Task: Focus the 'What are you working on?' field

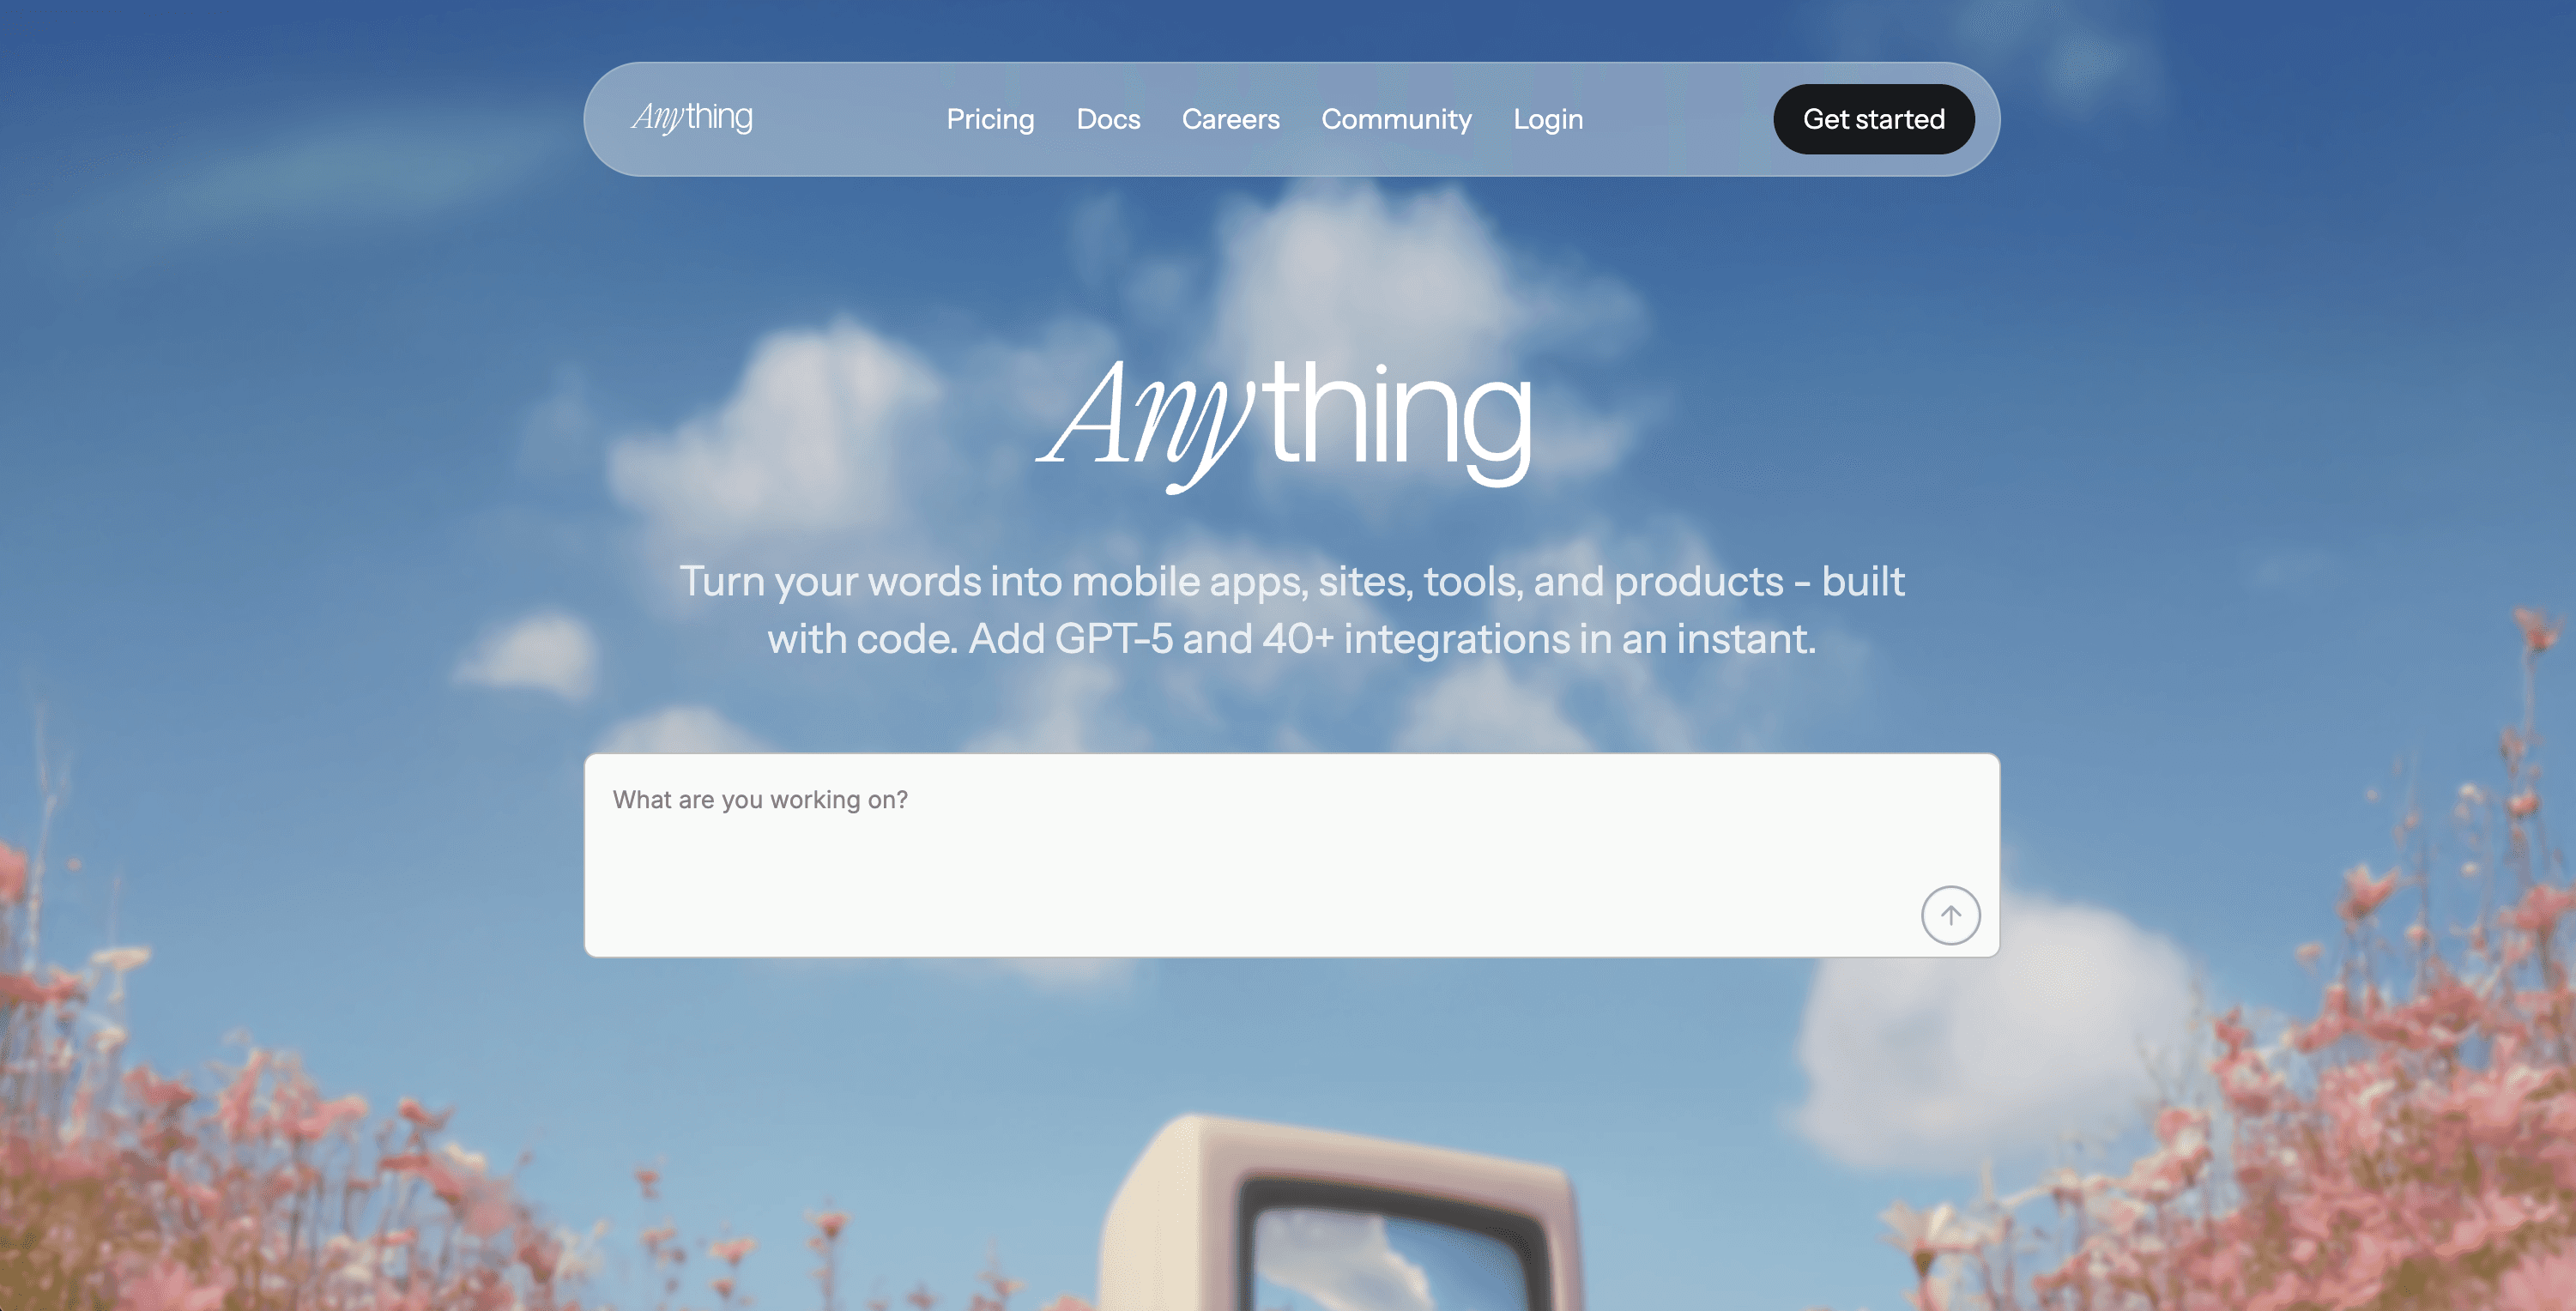Action: click(1291, 854)
